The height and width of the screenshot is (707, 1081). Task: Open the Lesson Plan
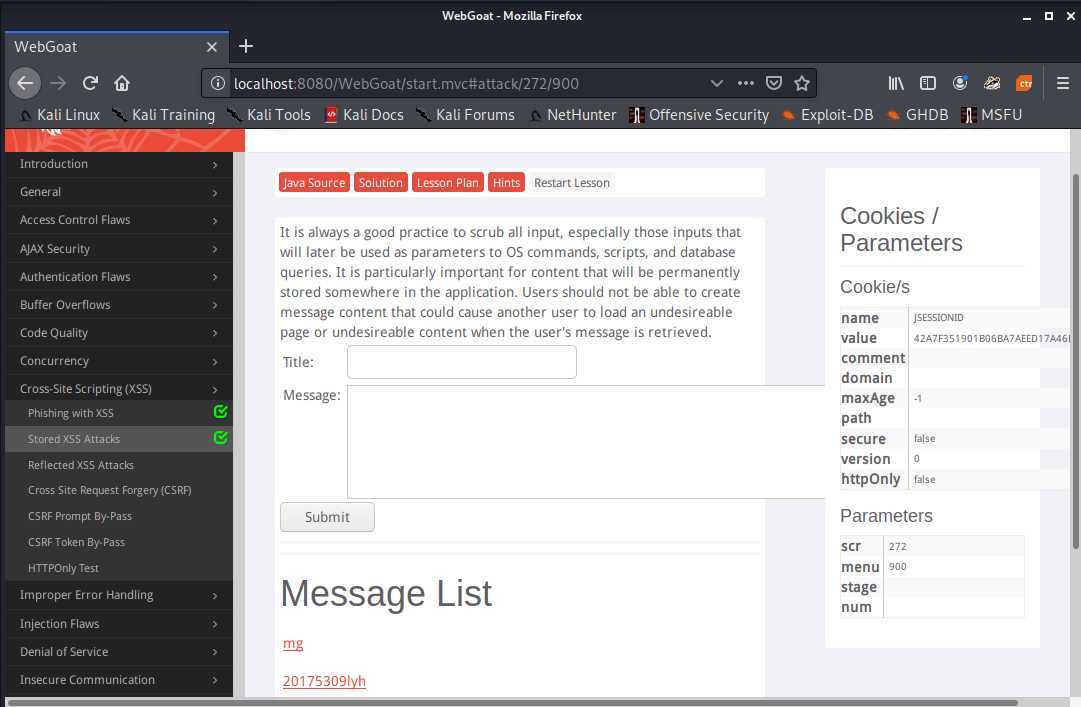click(x=447, y=183)
